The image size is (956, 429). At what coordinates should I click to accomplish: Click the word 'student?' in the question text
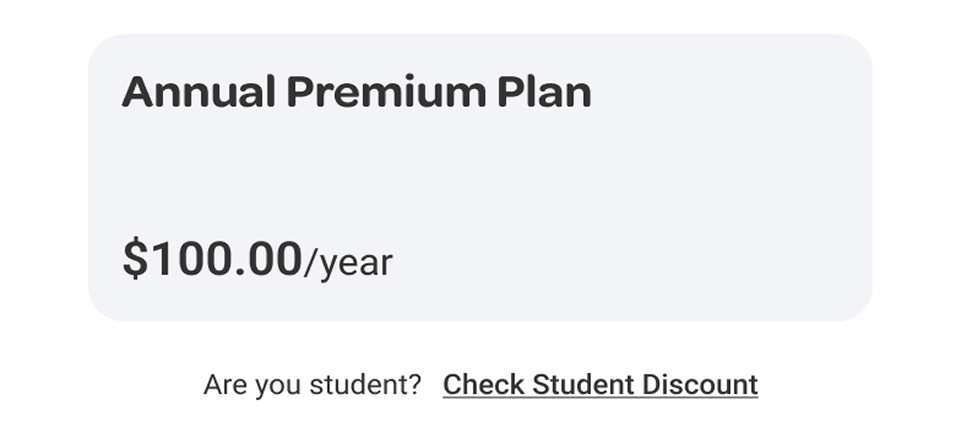tap(366, 385)
